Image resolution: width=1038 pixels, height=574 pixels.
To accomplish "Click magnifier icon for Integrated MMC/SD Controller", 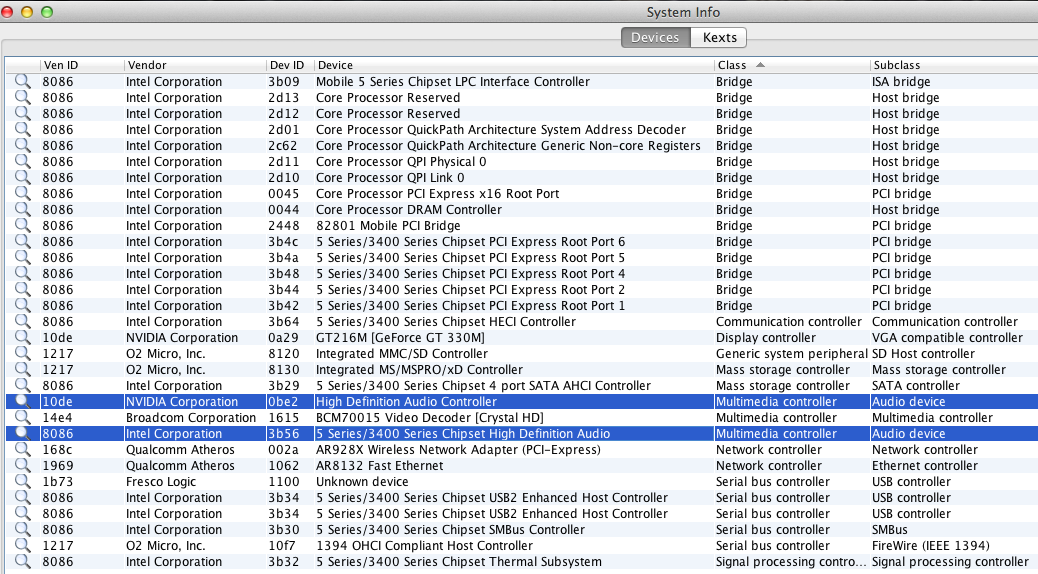I will click(21, 354).
